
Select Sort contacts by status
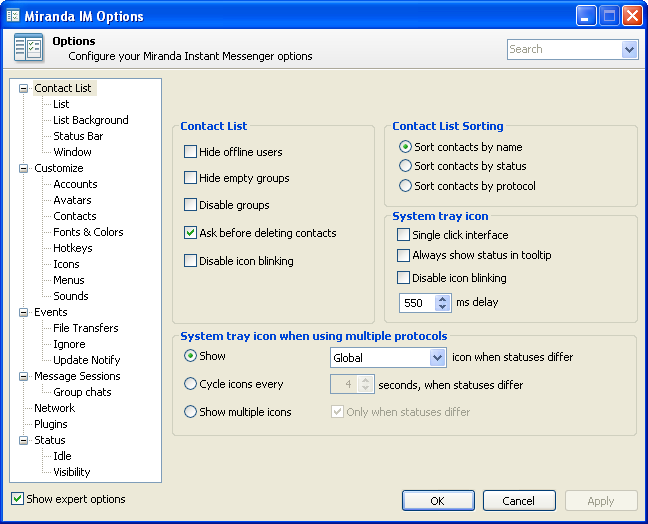coord(405,166)
